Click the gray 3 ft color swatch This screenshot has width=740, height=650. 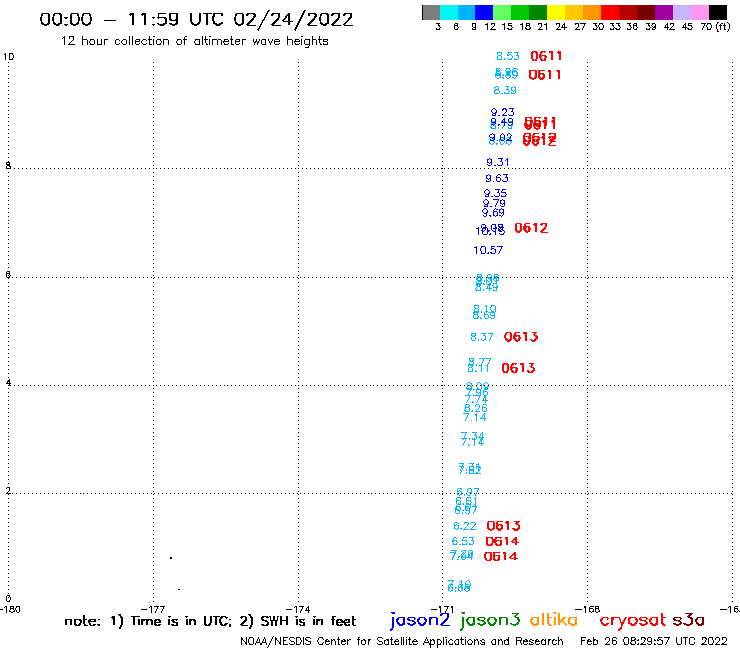(431, 12)
